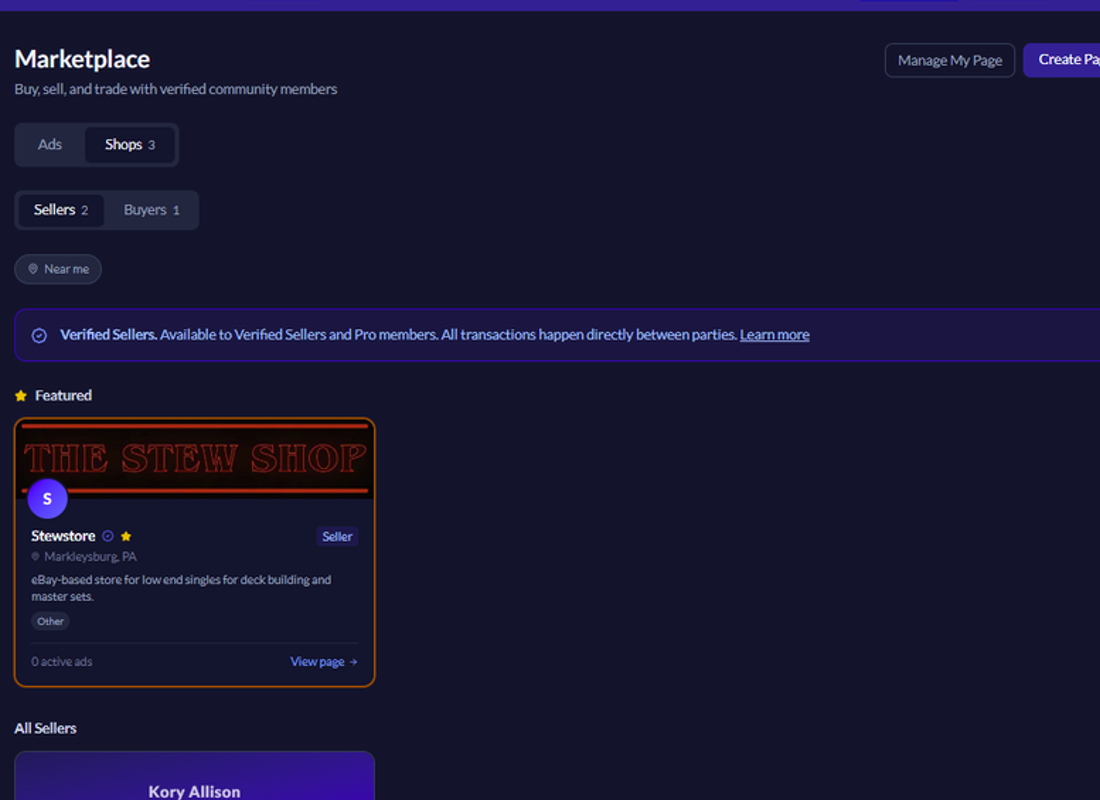Click the Stewstore avatar with letter S
The image size is (1100, 800).
48,499
